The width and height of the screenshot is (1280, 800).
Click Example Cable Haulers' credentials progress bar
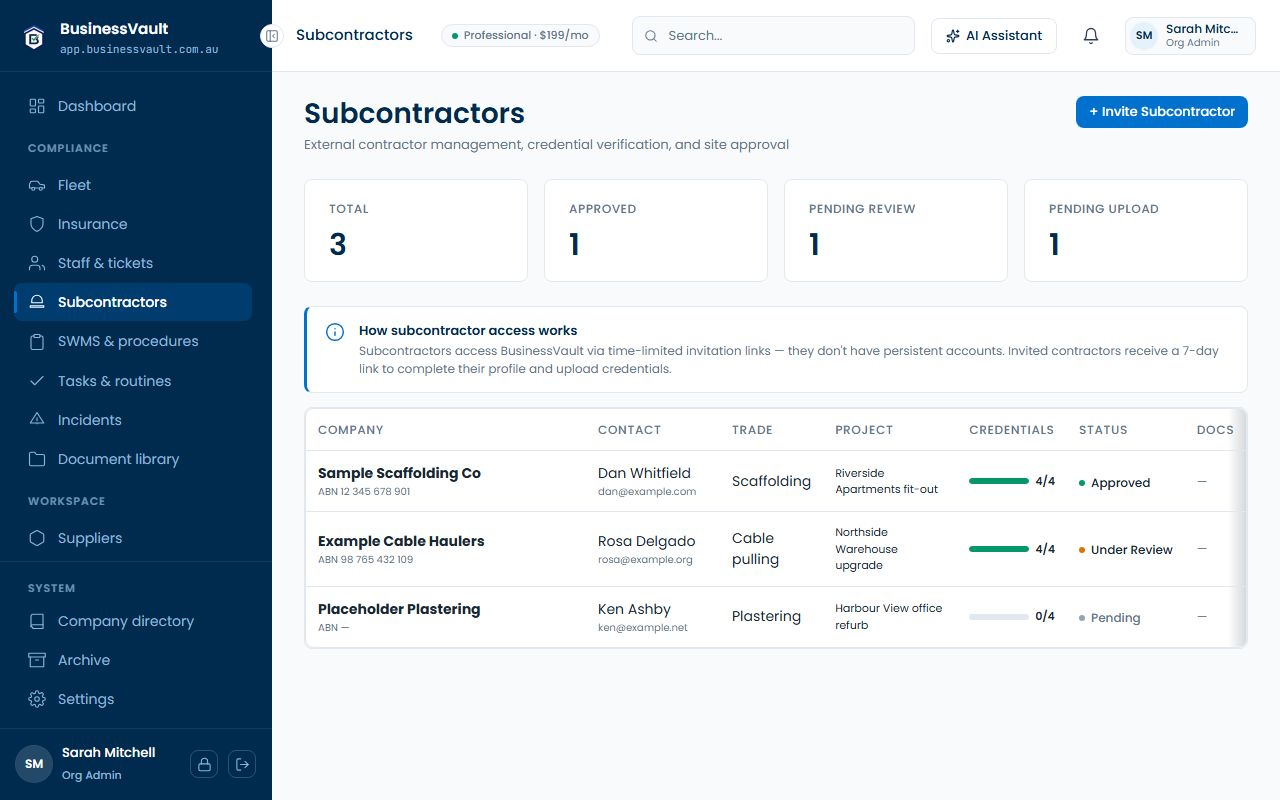999,549
